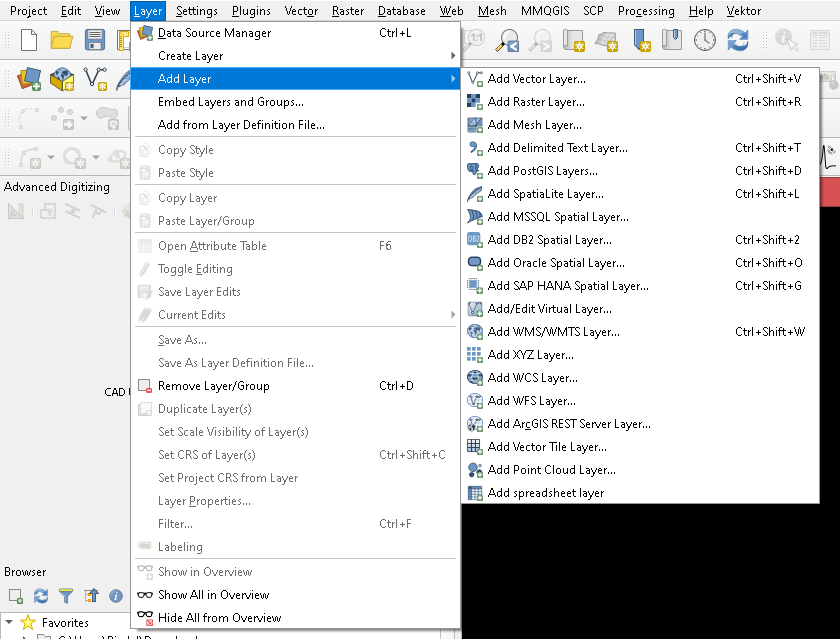Select Add Mesh Layer entry

pyautogui.click(x=640, y=125)
